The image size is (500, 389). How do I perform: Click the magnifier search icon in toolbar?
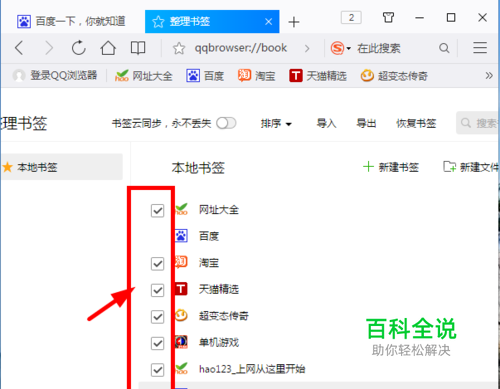444,48
